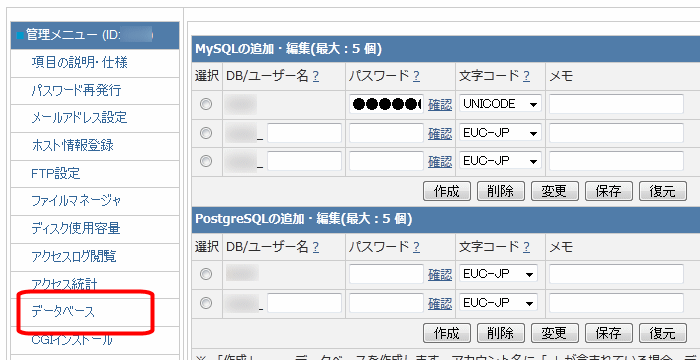Focus the memo field in the first PostgreSQL row
The image size is (700, 360).
click(x=617, y=273)
